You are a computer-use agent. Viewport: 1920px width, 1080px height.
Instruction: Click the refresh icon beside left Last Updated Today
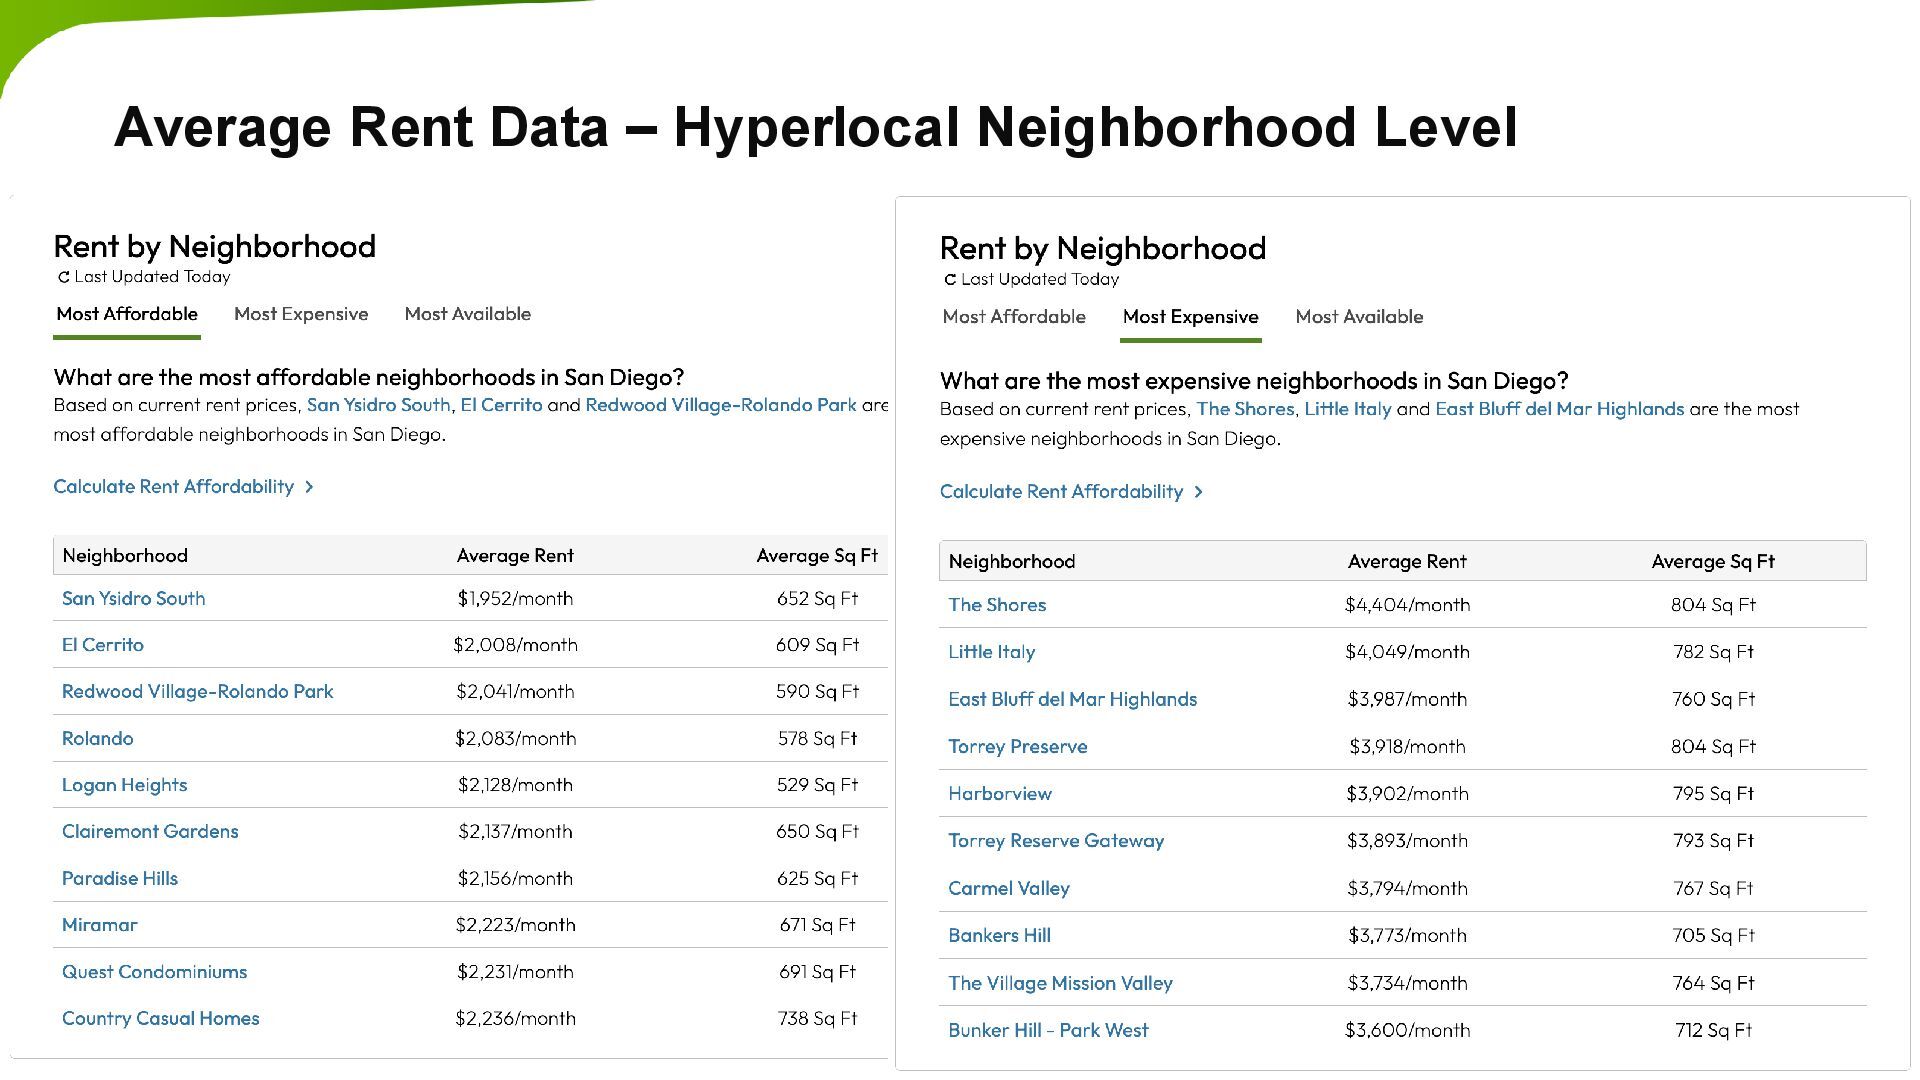[x=64, y=278]
